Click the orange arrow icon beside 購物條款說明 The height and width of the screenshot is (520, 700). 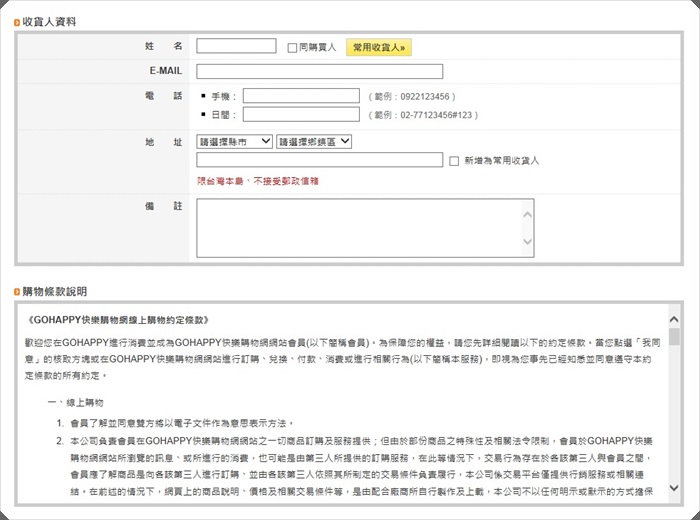coord(17,292)
